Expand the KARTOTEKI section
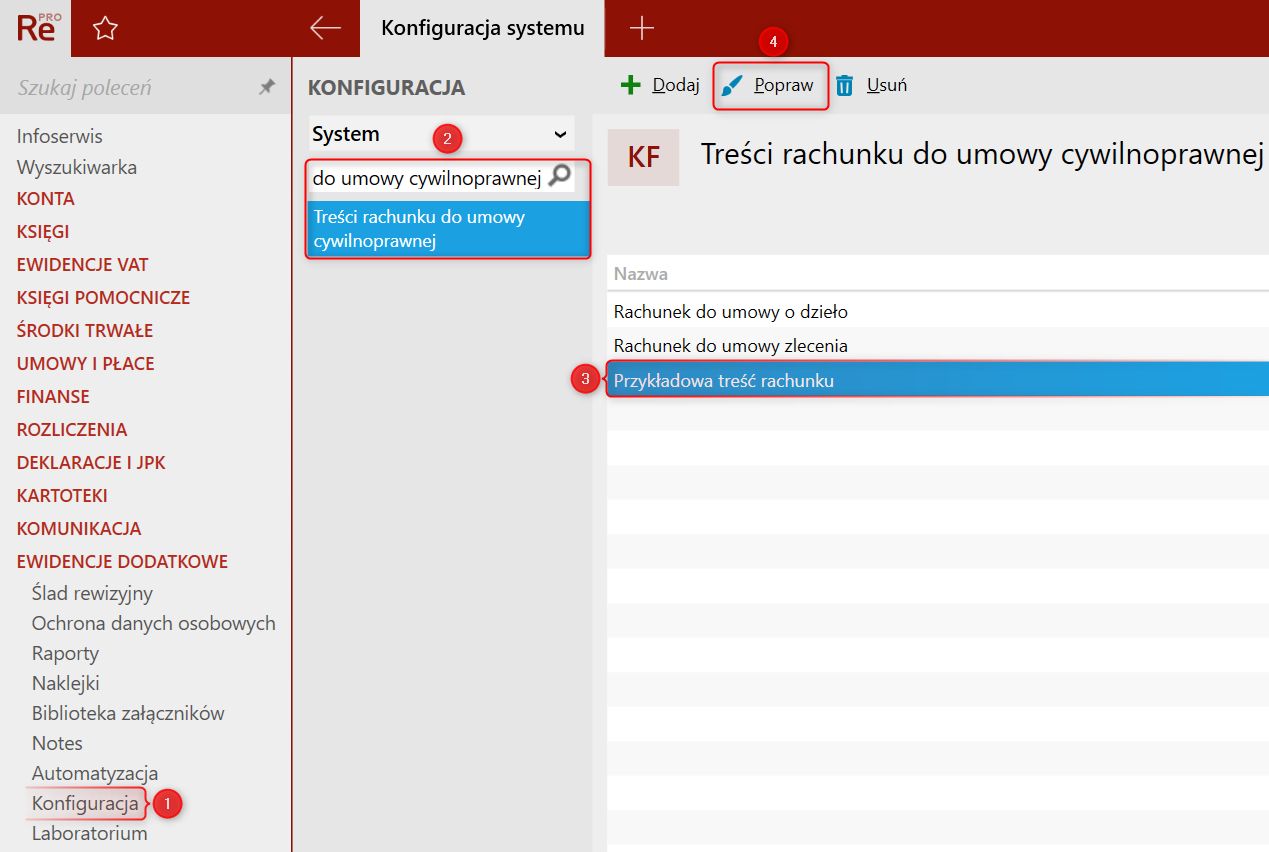1269x852 pixels. point(62,496)
